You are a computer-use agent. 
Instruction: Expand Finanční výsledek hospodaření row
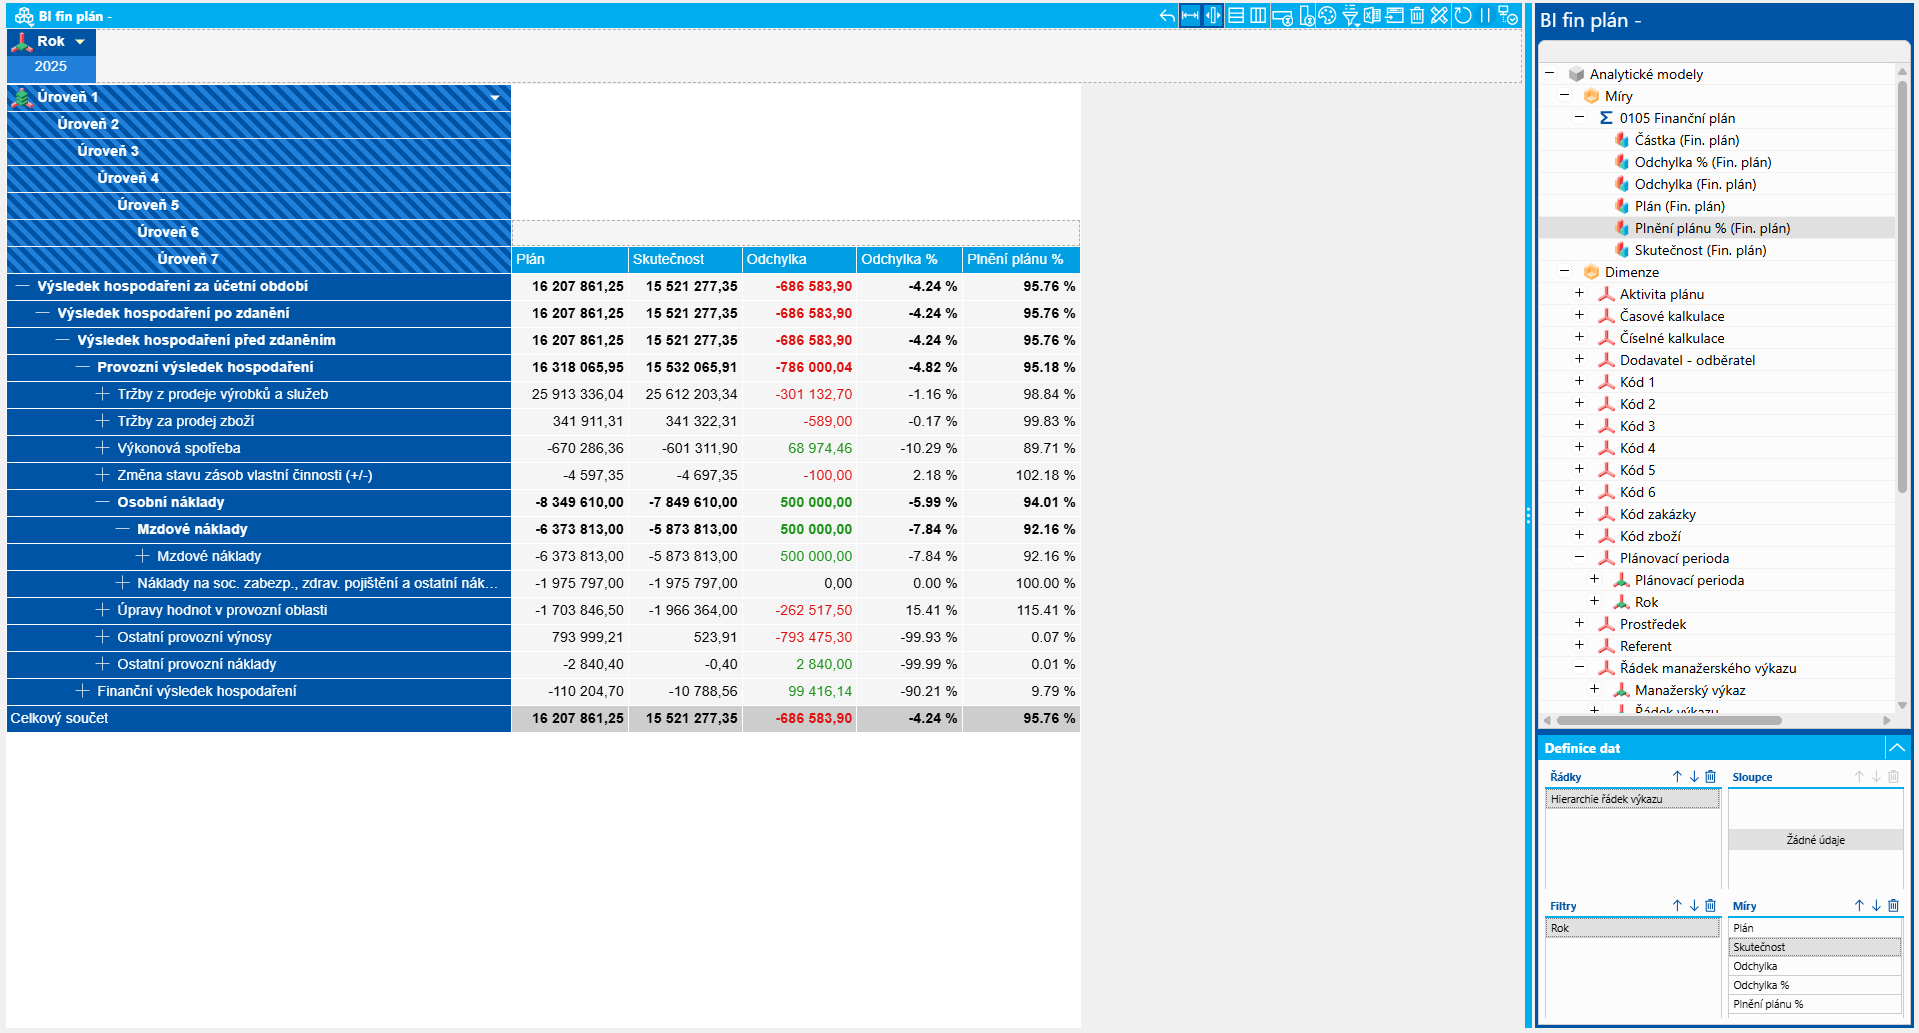(82, 691)
